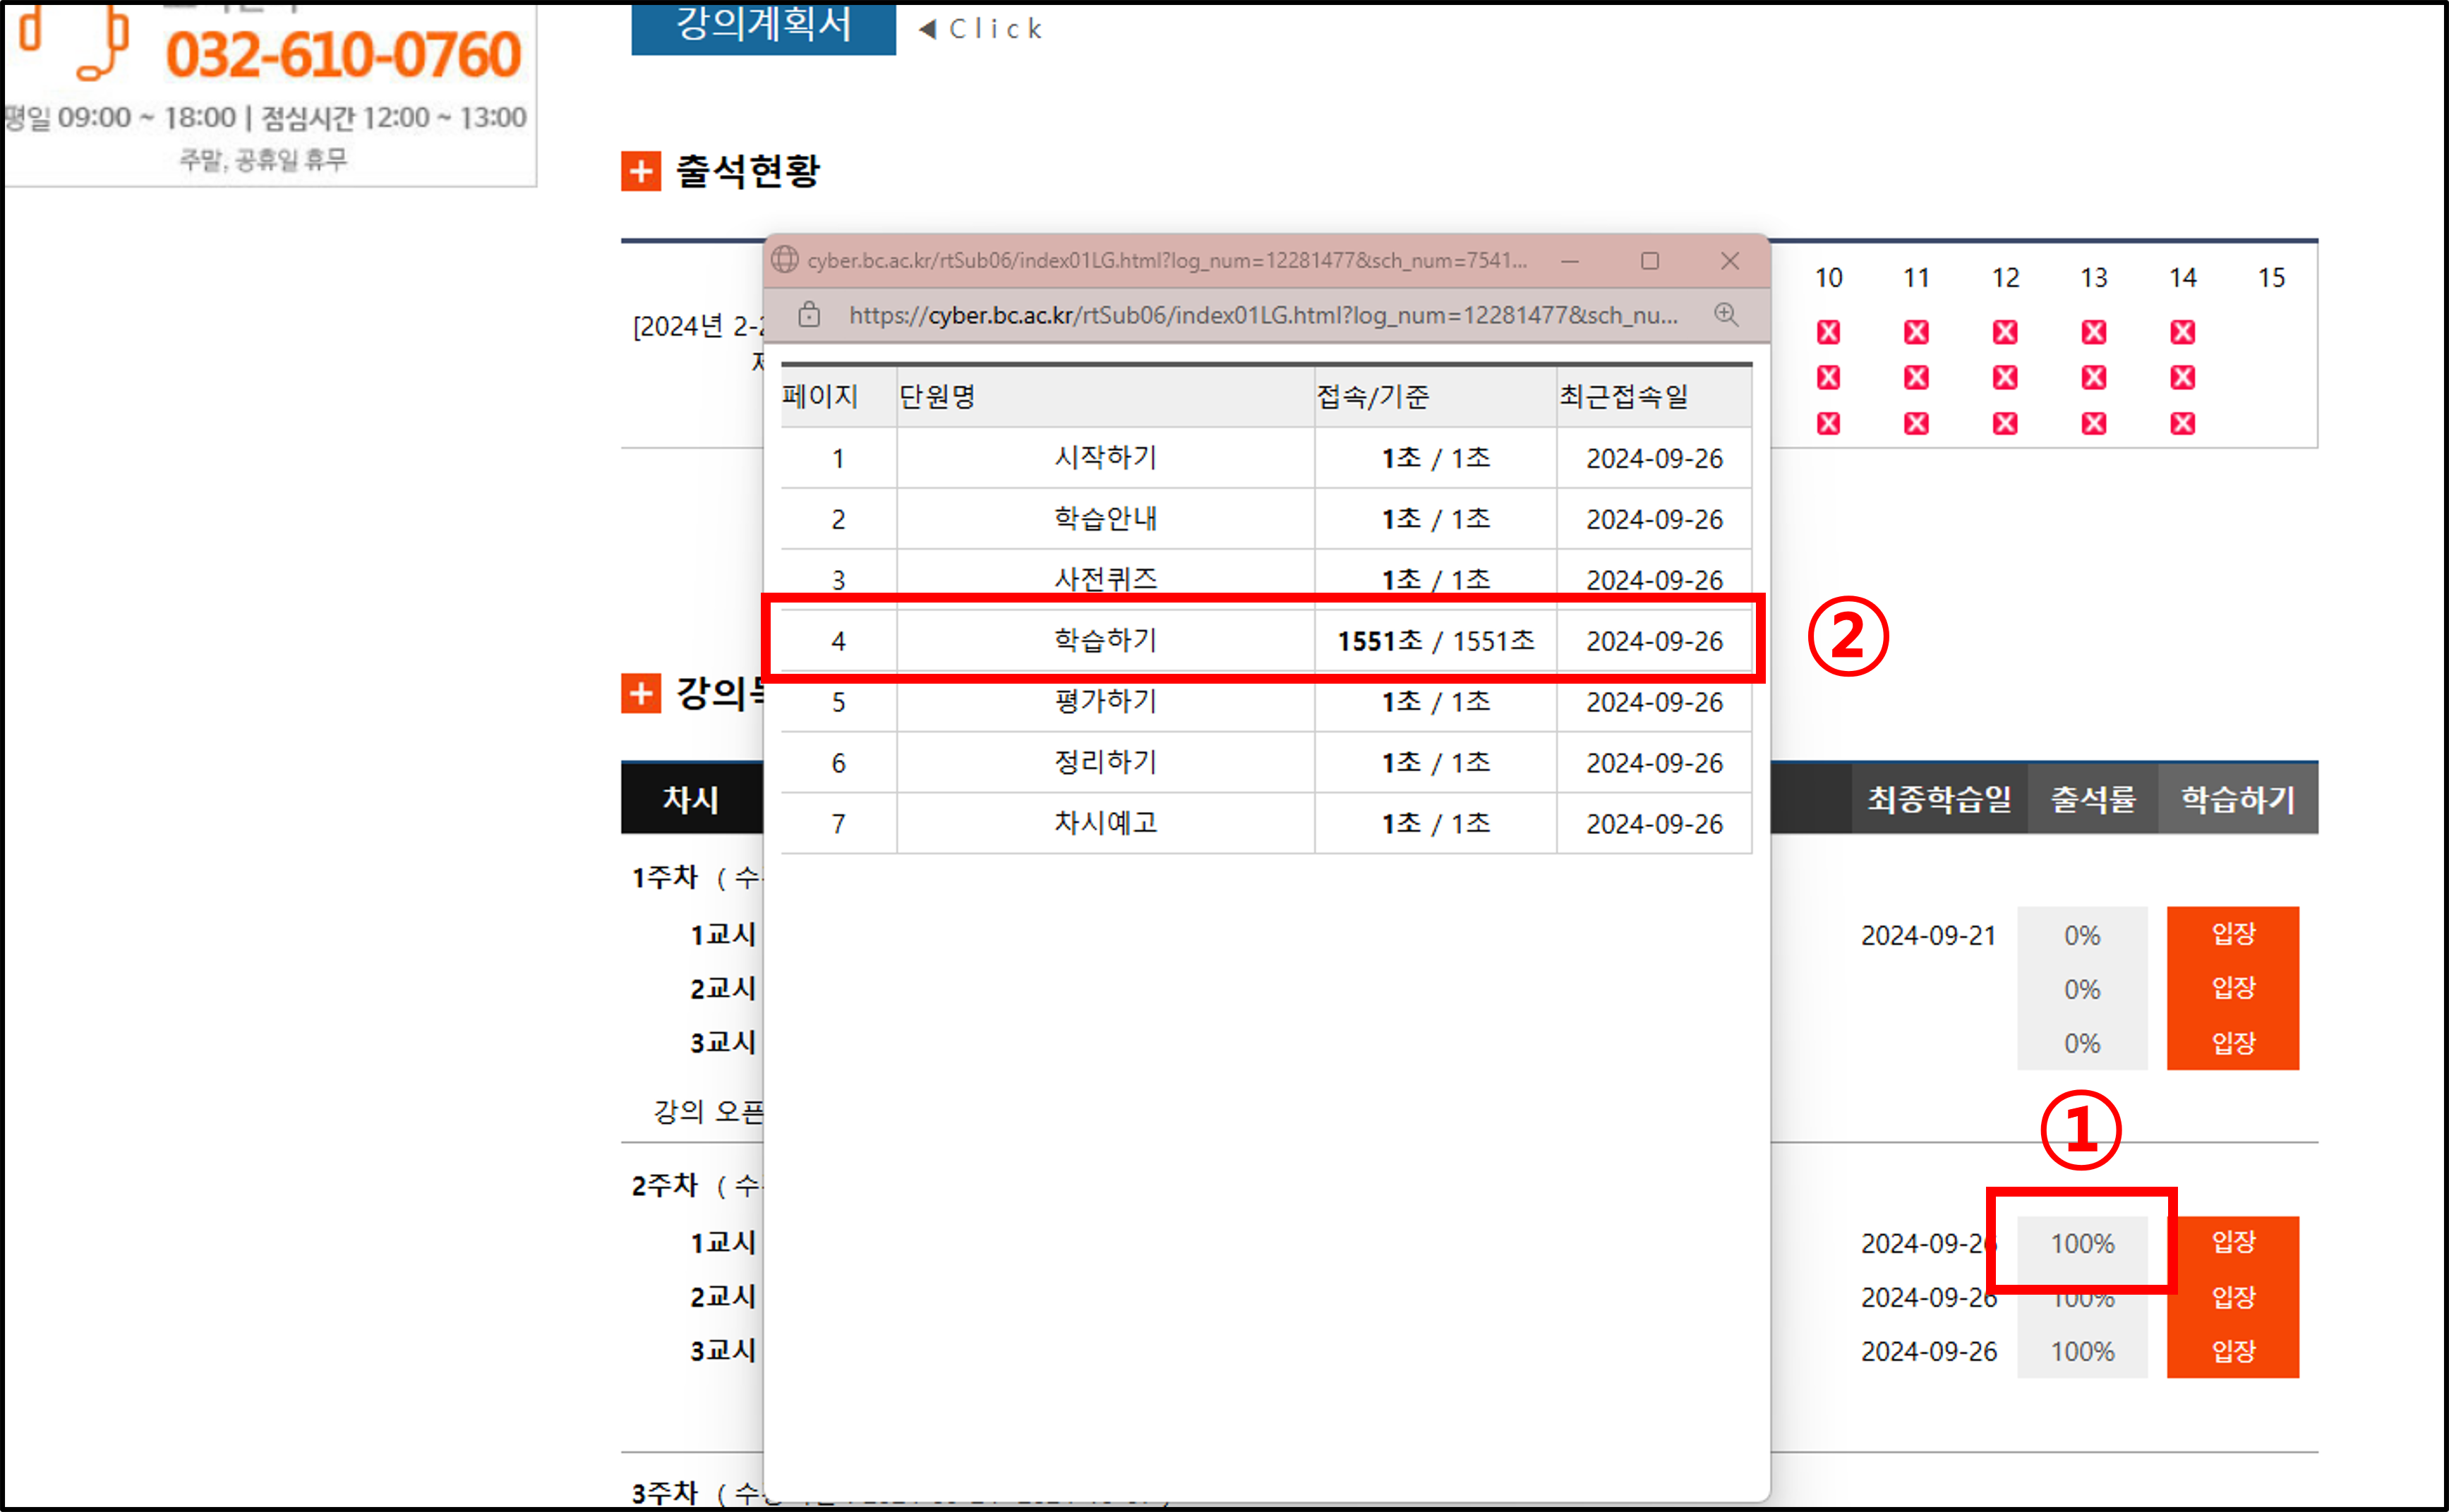This screenshot has height=1512, width=2449.
Task: Click the 0% attendance rate for week 1 first period
Action: (2082, 936)
